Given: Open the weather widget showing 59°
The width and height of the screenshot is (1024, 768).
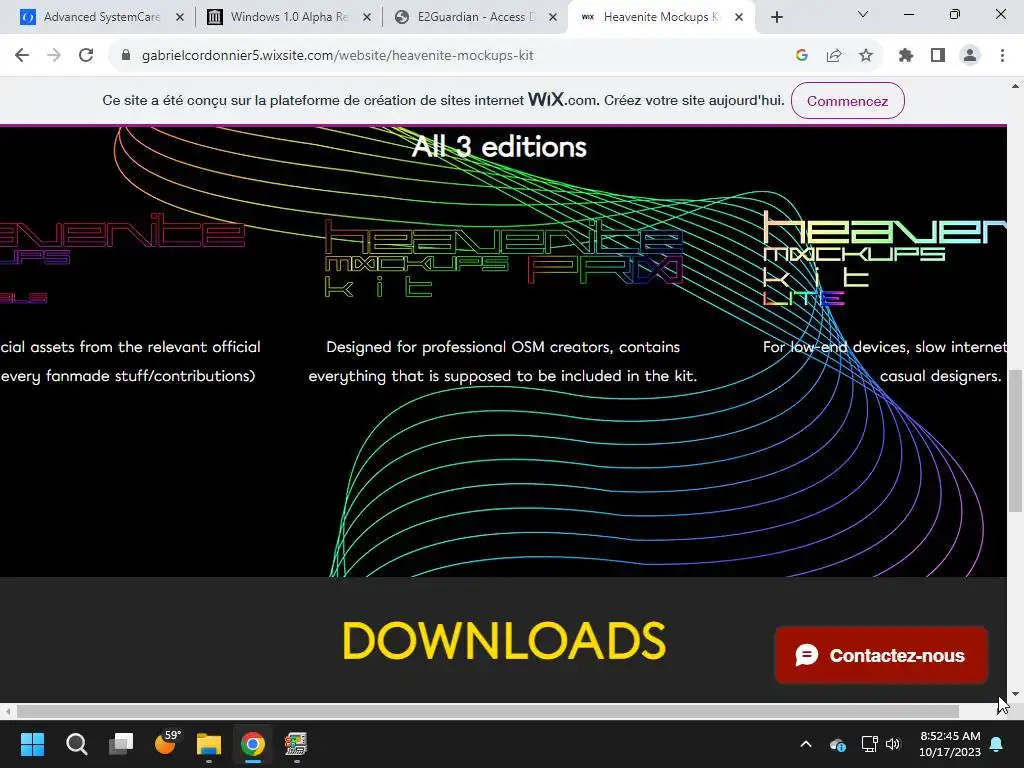Looking at the screenshot, I should pos(167,743).
